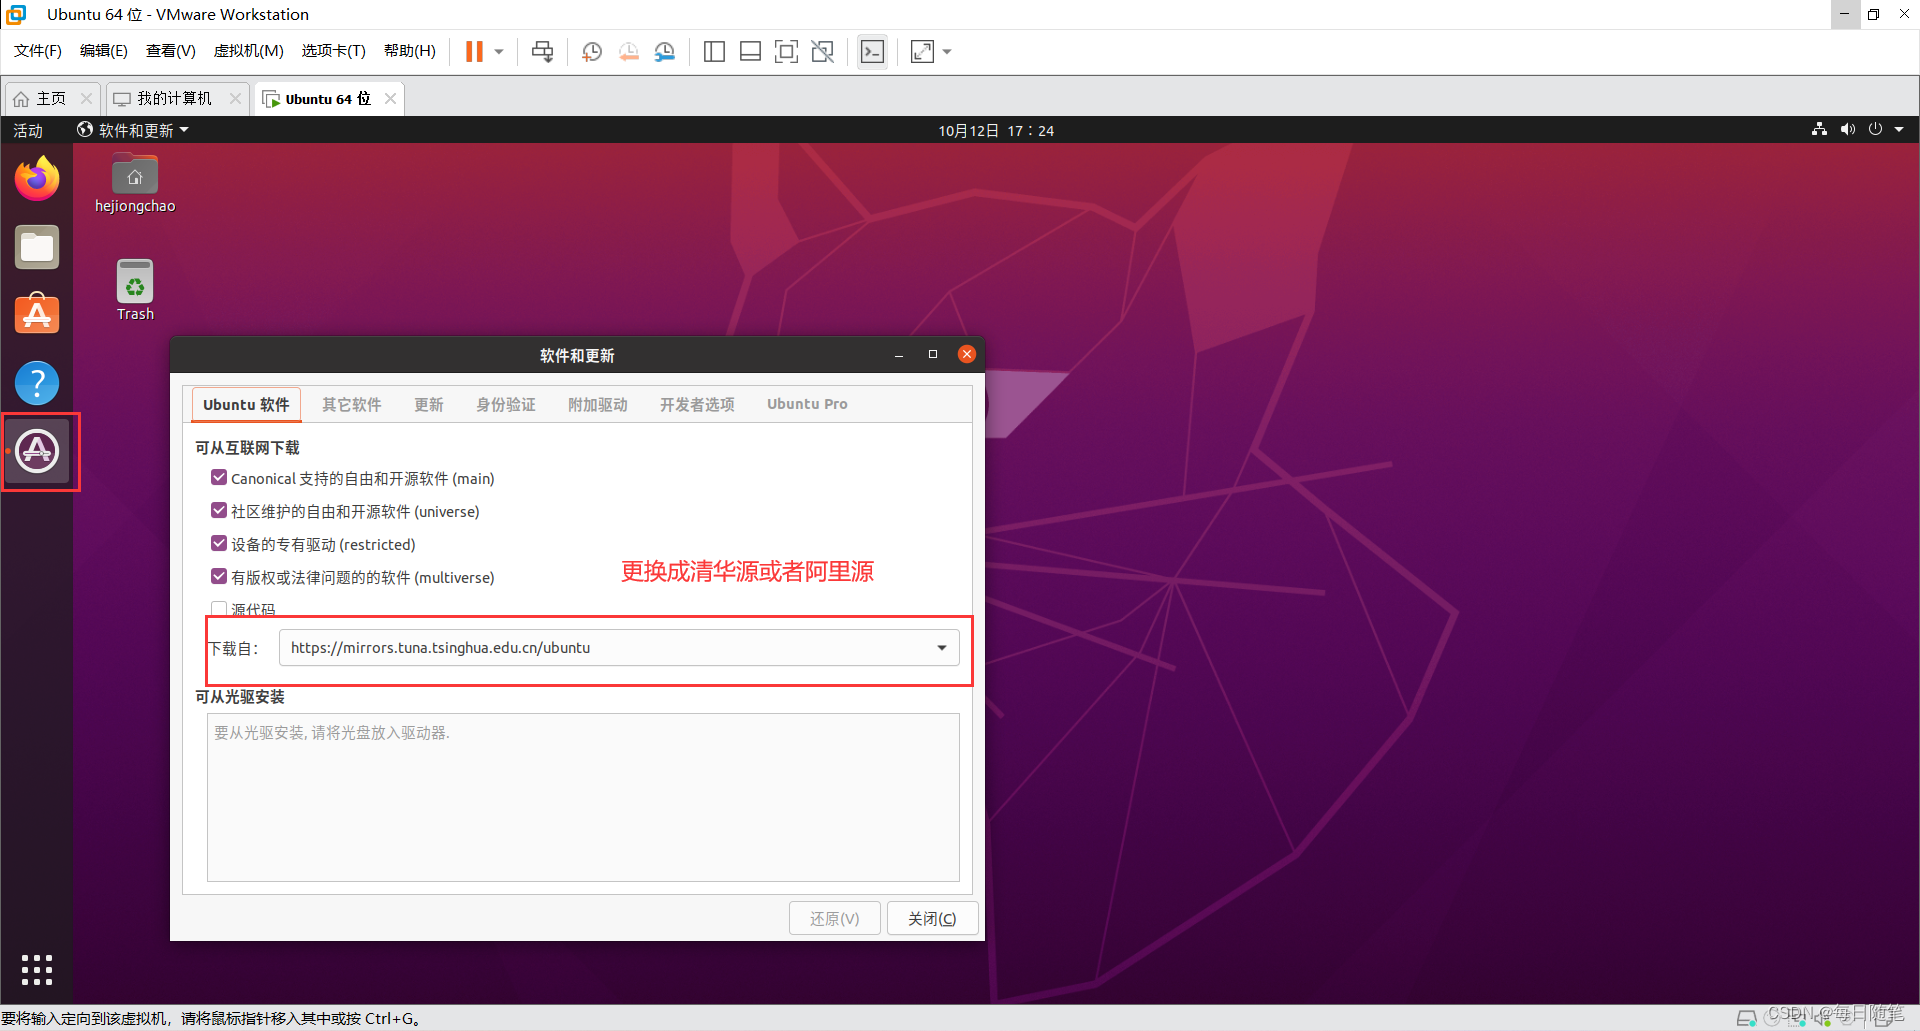Click the 关闭(C) button
This screenshot has width=1920, height=1031.
click(x=932, y=918)
